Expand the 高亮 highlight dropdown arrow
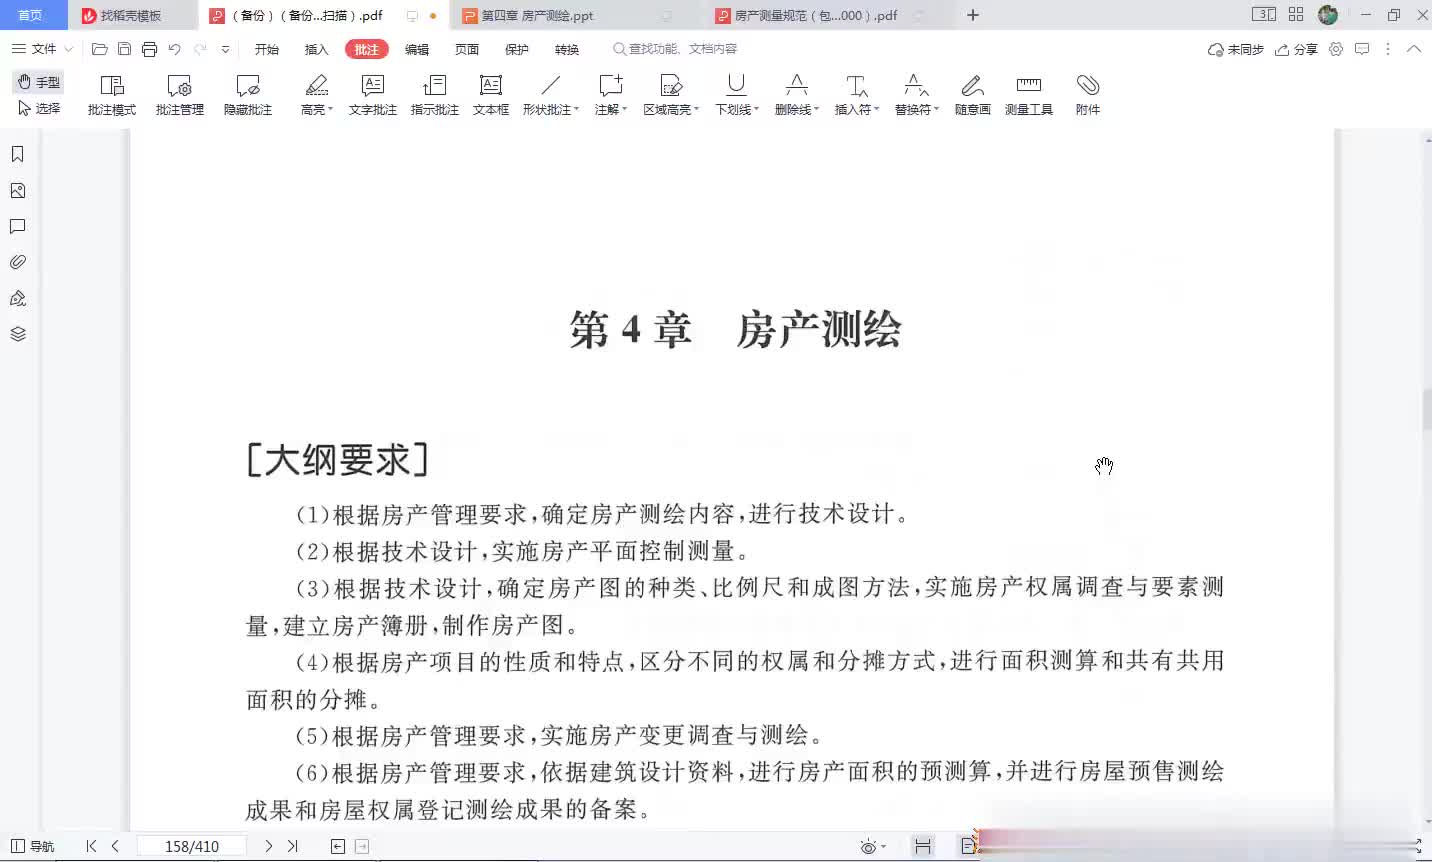The height and width of the screenshot is (862, 1432). [330, 110]
